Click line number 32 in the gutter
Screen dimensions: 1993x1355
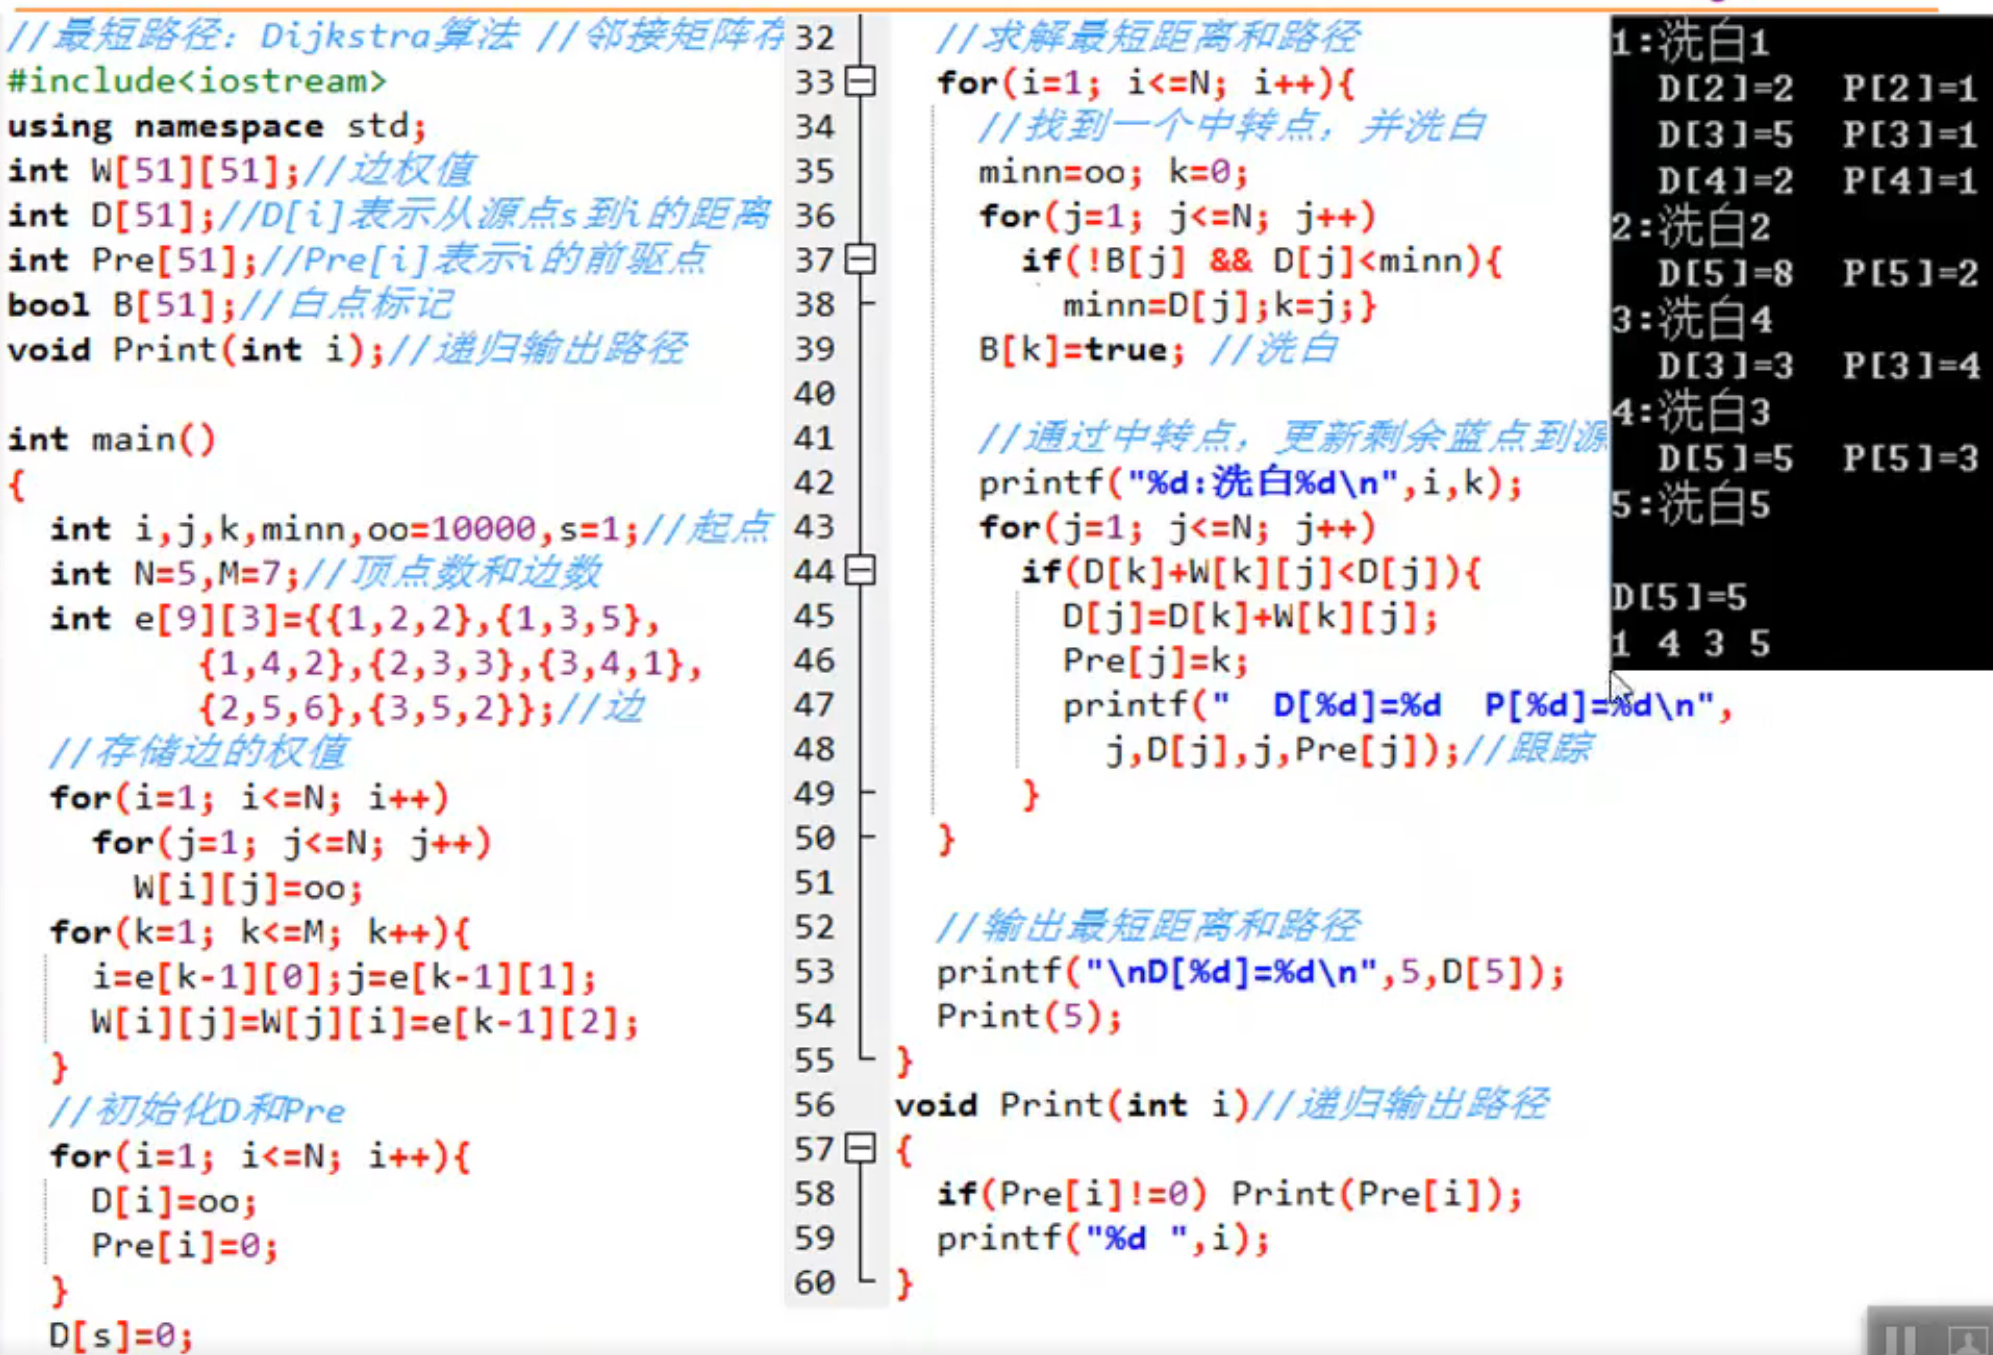(815, 38)
